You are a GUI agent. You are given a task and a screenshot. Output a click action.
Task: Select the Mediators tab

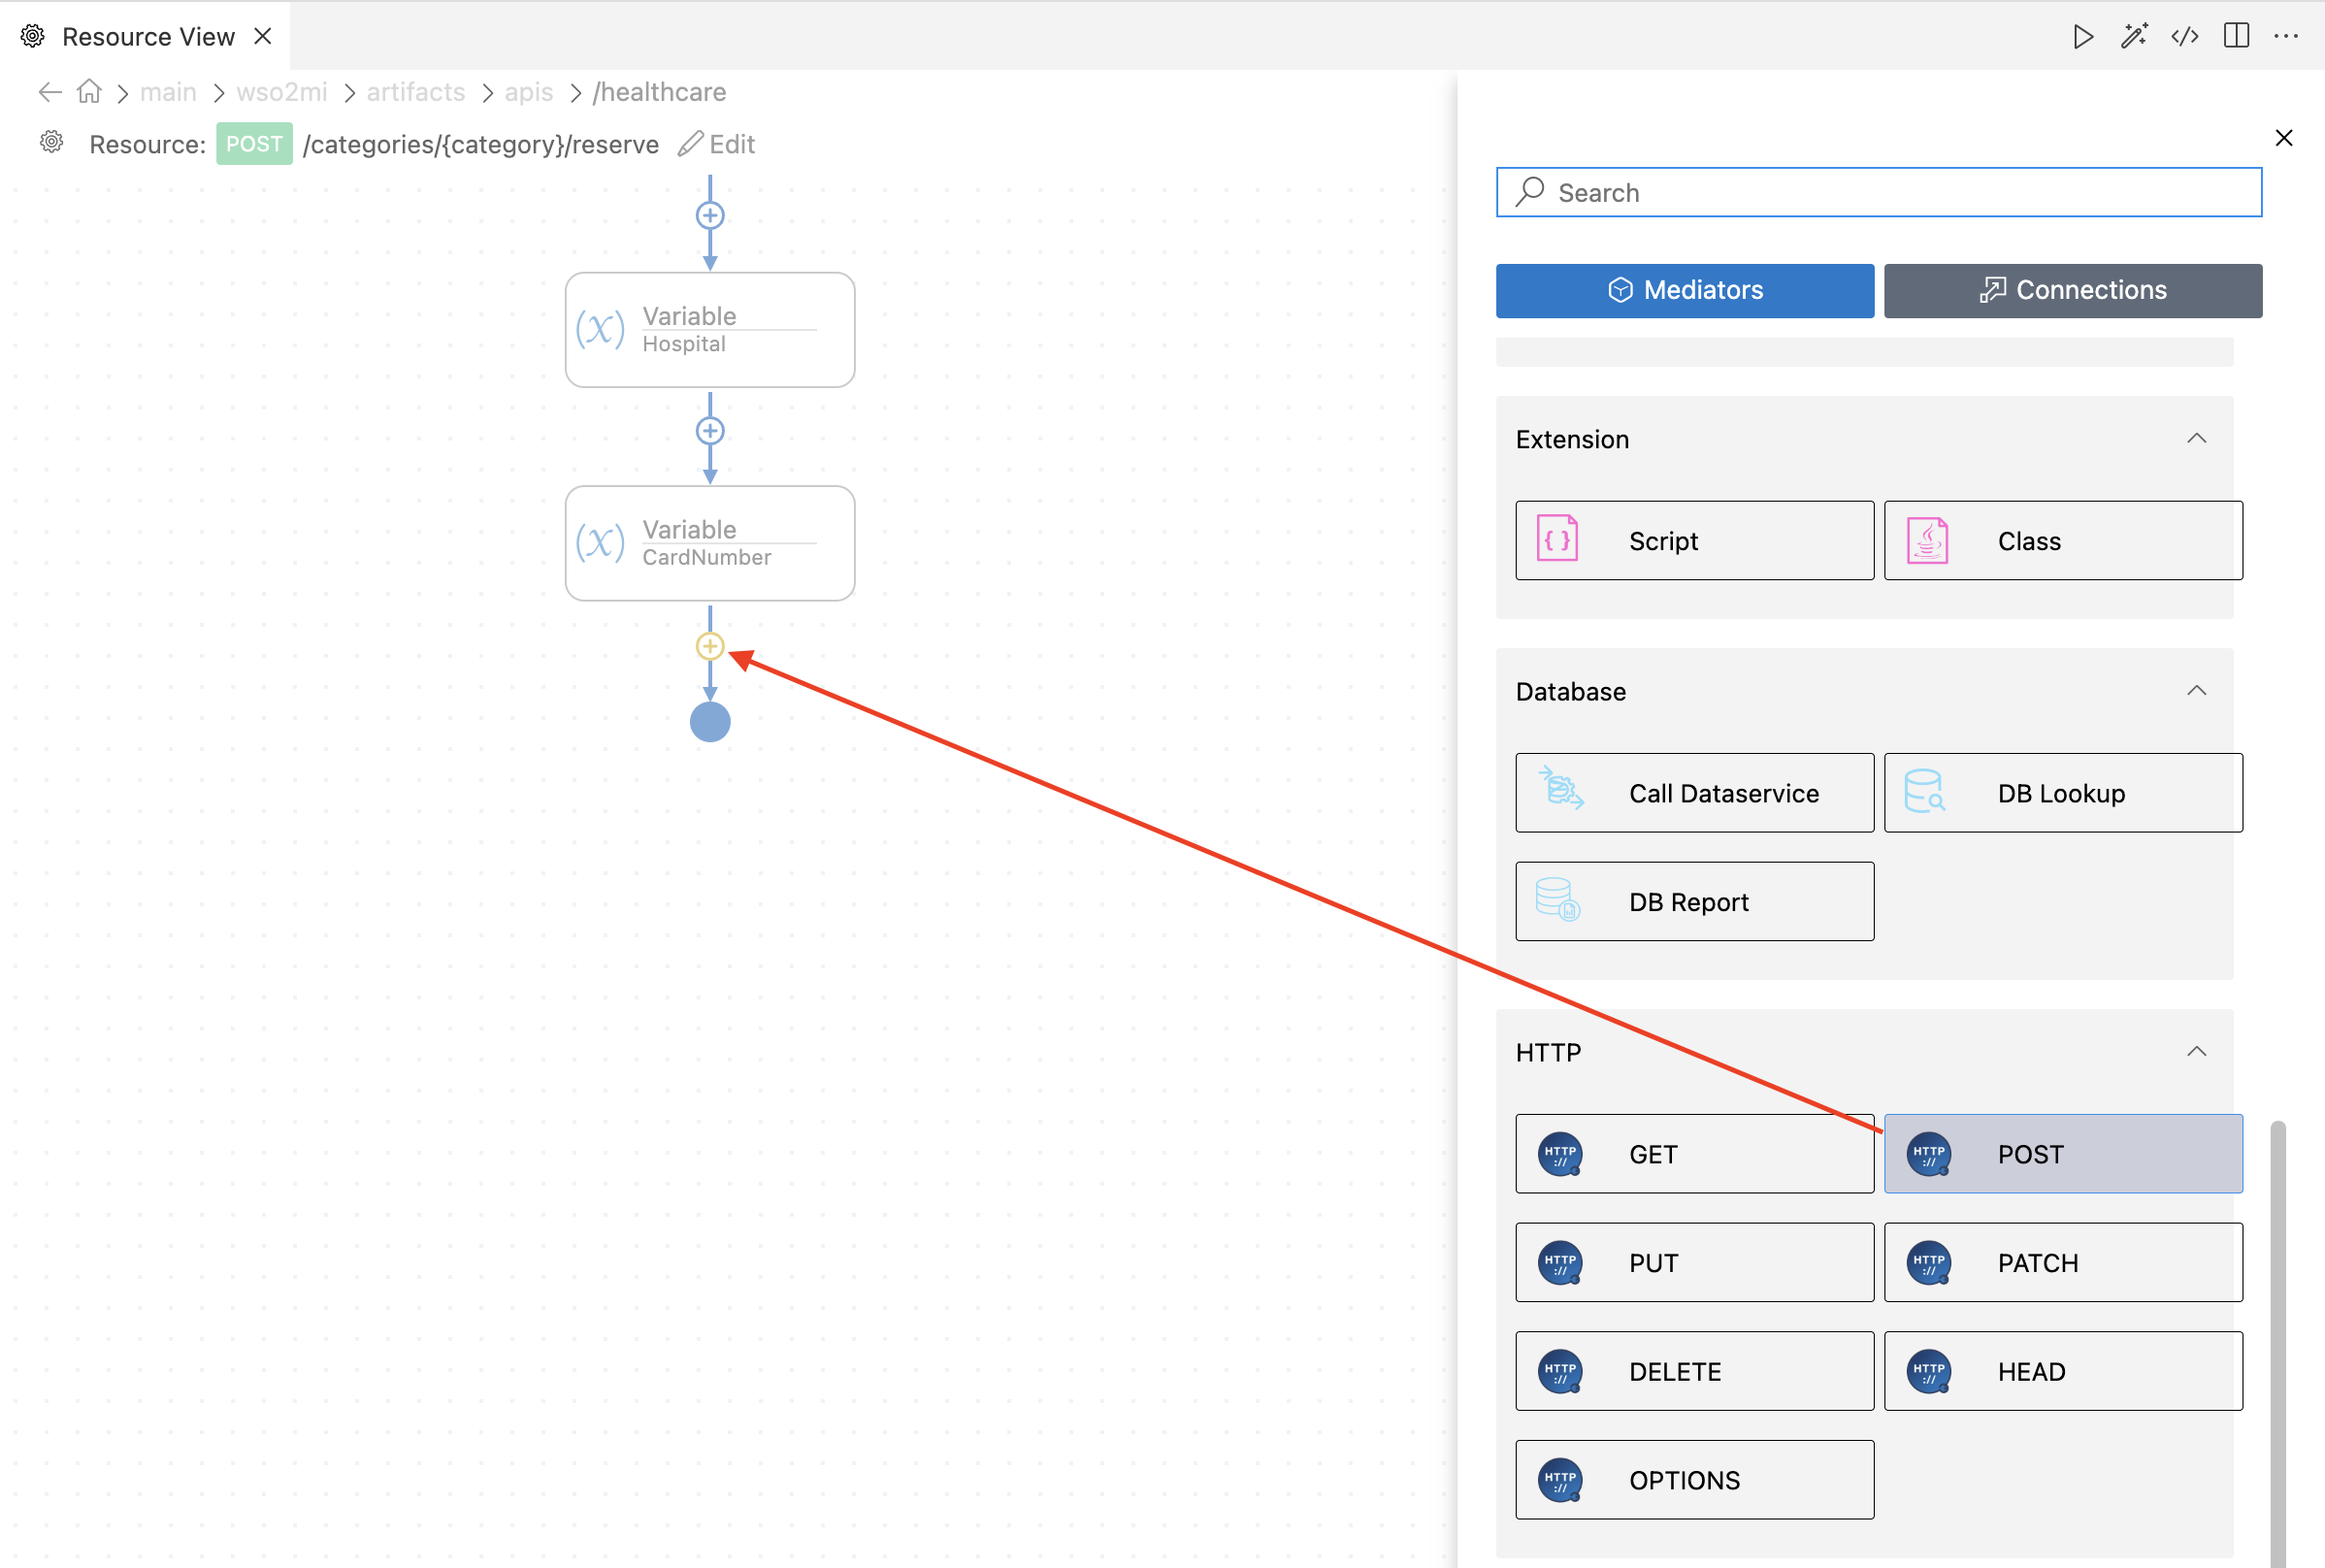point(1684,290)
